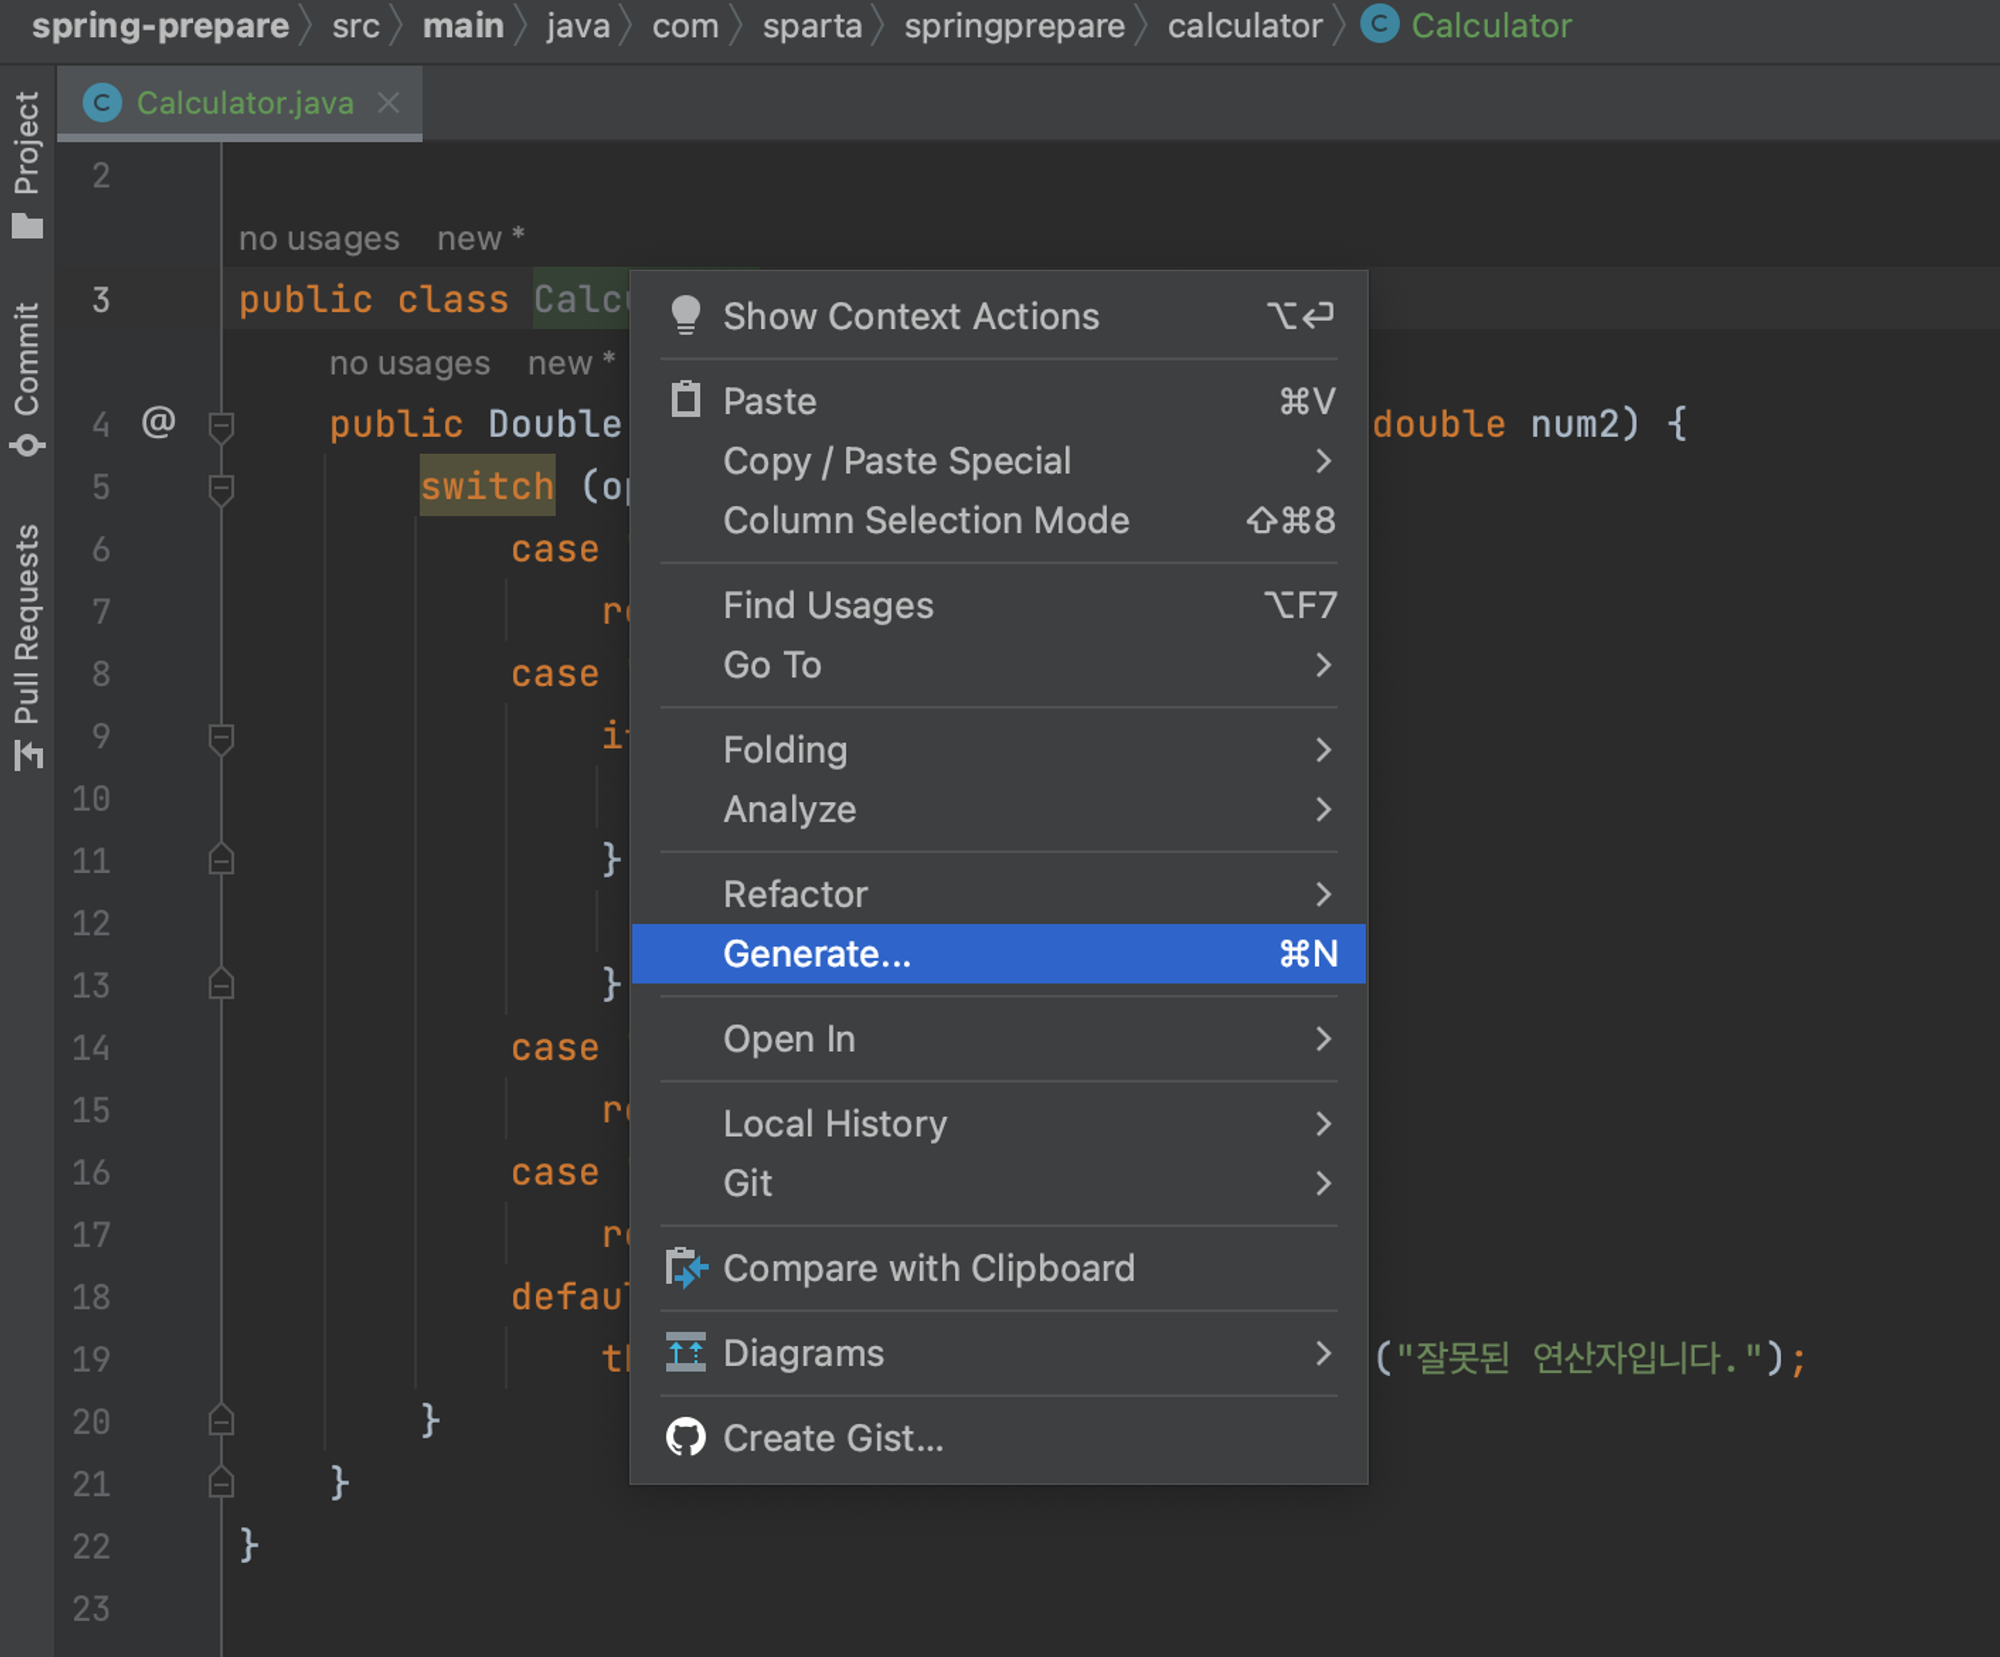Click the no usages hint above class
This screenshot has width=2000, height=1657.
(319, 238)
